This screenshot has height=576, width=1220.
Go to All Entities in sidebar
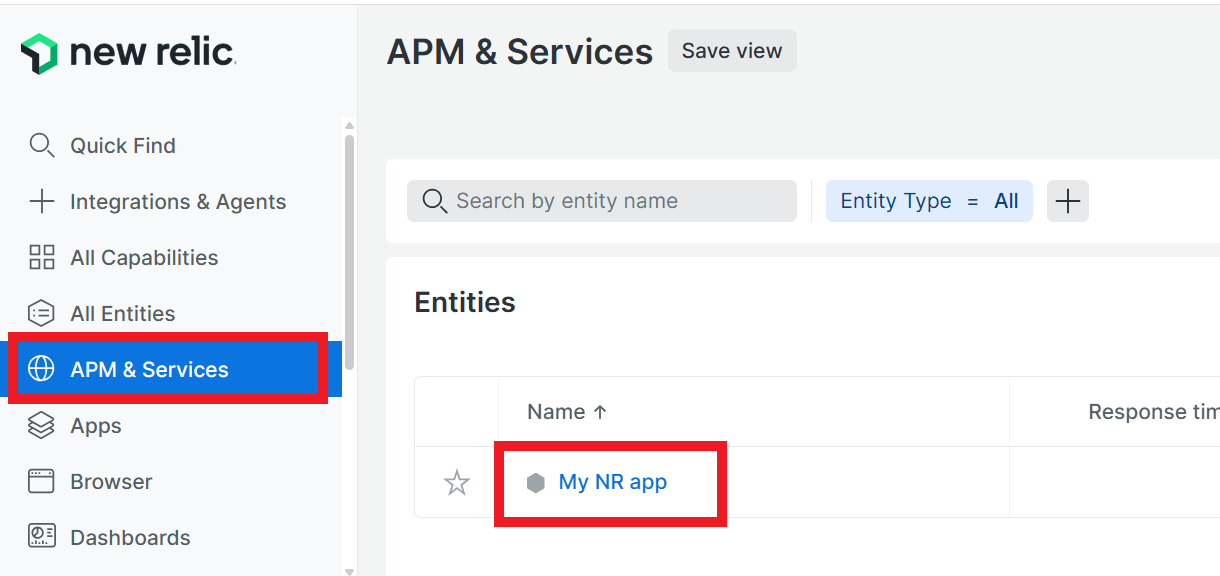tap(123, 314)
